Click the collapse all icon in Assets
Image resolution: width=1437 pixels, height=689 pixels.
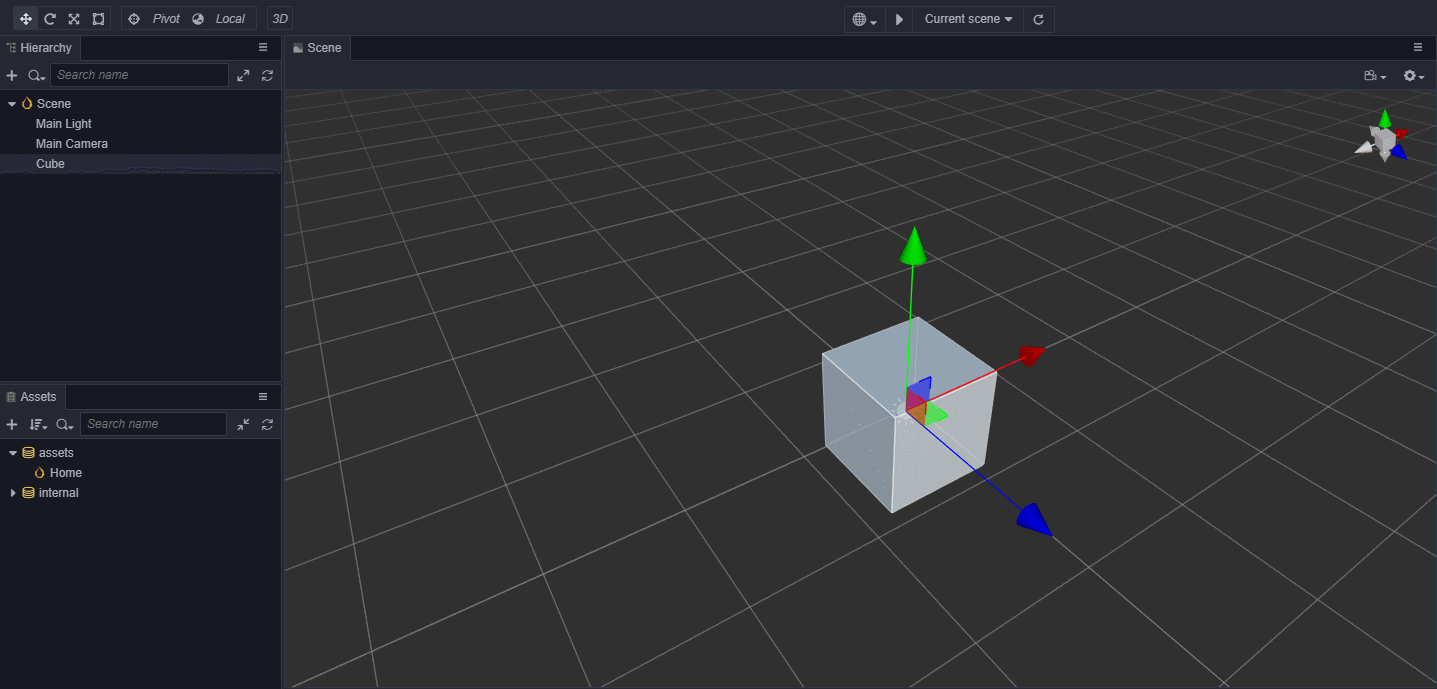pos(243,424)
